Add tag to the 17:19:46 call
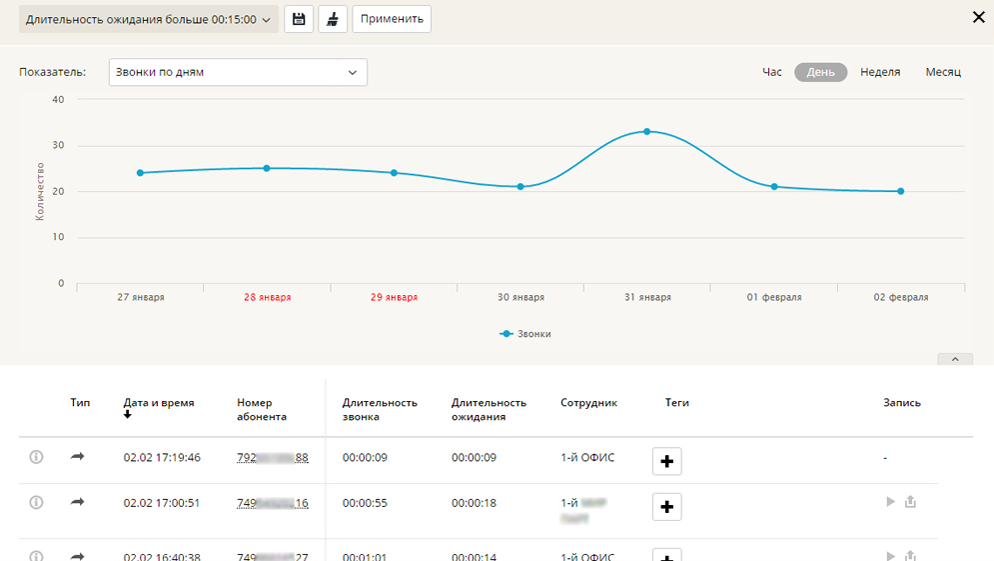This screenshot has width=994, height=561. (x=667, y=461)
